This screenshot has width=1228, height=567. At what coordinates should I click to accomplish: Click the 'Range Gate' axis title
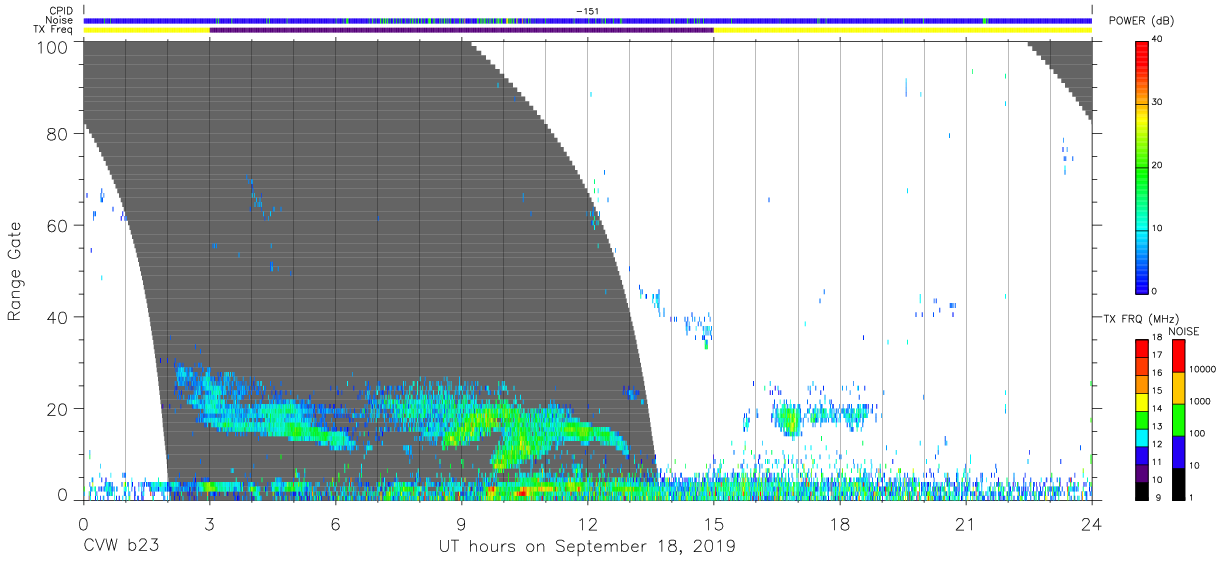point(15,271)
